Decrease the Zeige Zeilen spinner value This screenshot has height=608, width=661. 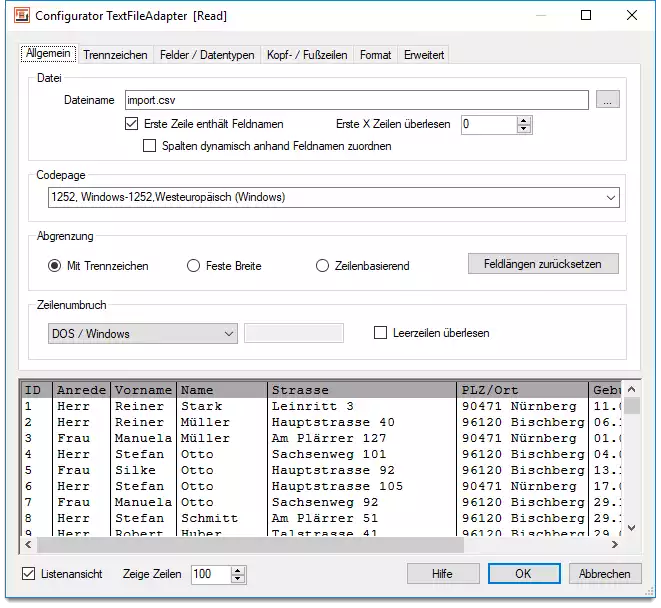[x=238, y=579]
